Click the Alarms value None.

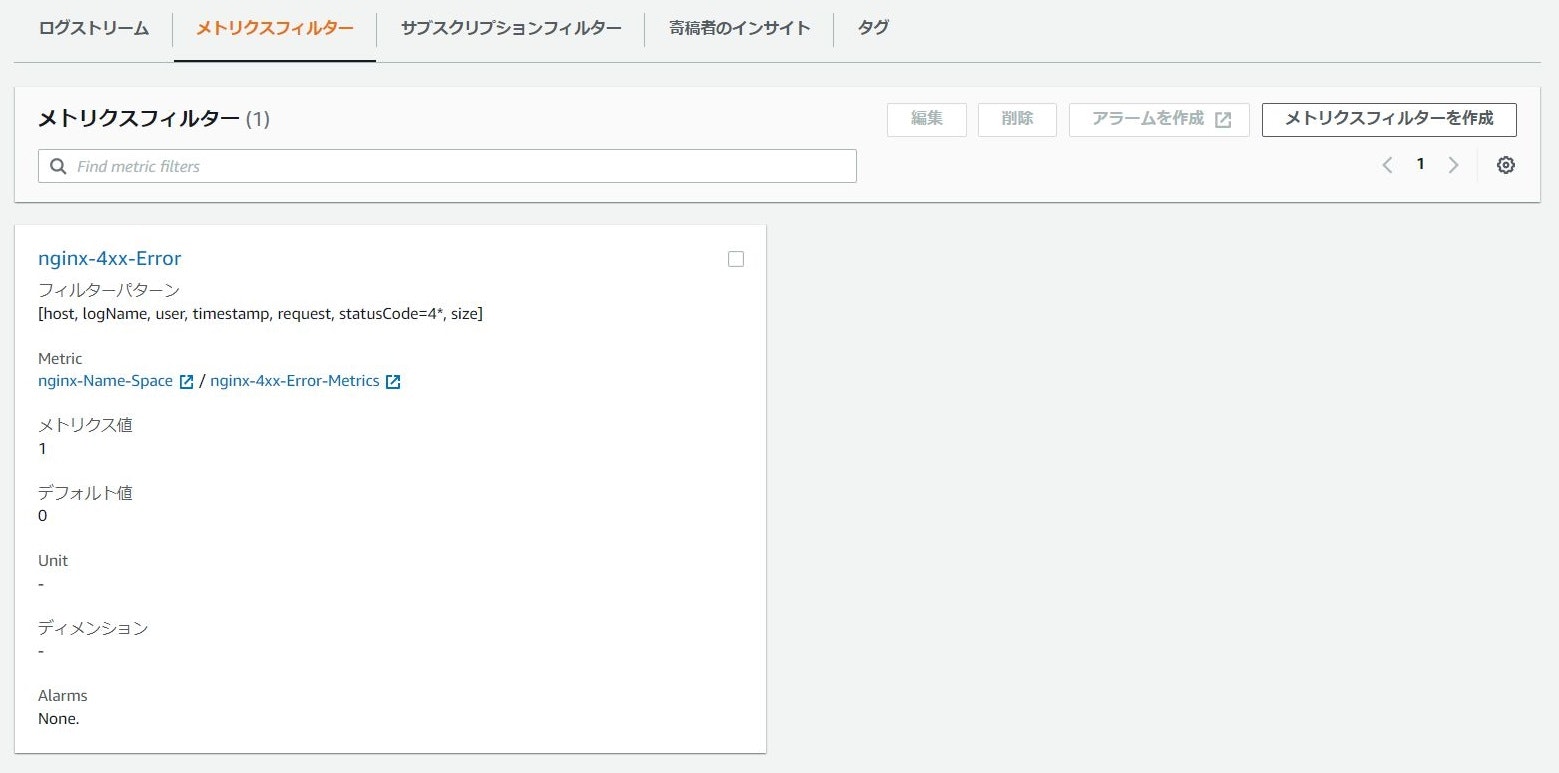tap(58, 718)
